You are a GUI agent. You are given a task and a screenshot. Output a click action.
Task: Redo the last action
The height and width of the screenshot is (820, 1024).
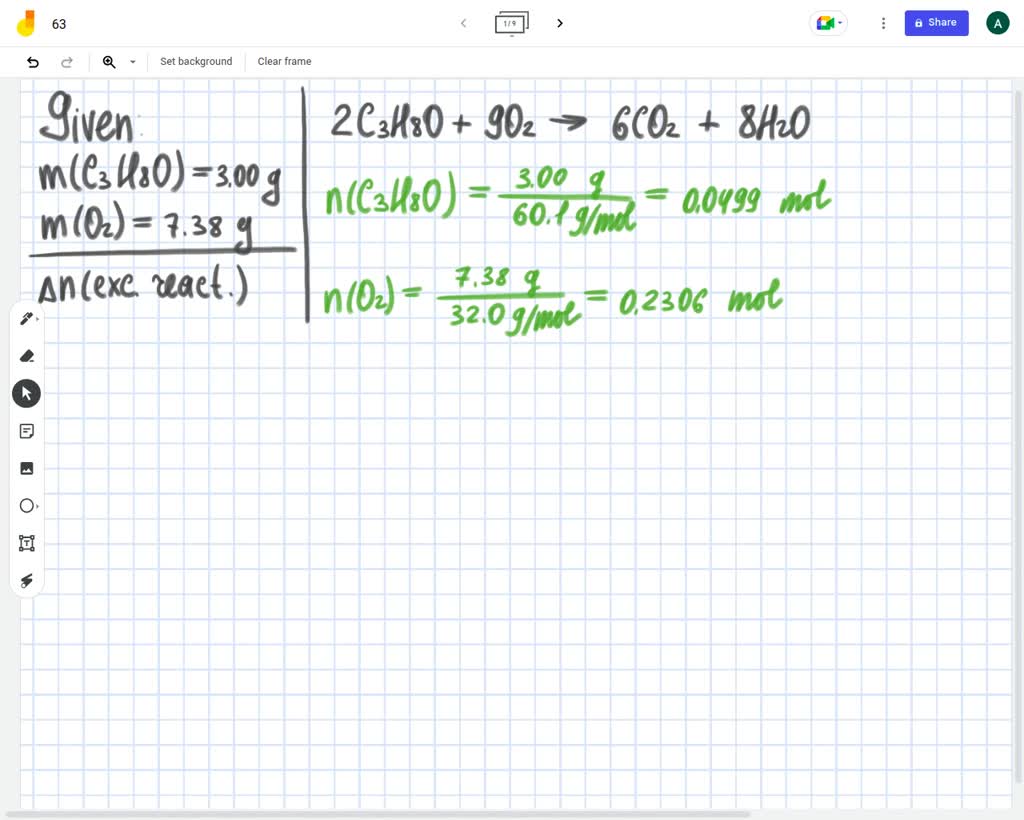pos(67,62)
